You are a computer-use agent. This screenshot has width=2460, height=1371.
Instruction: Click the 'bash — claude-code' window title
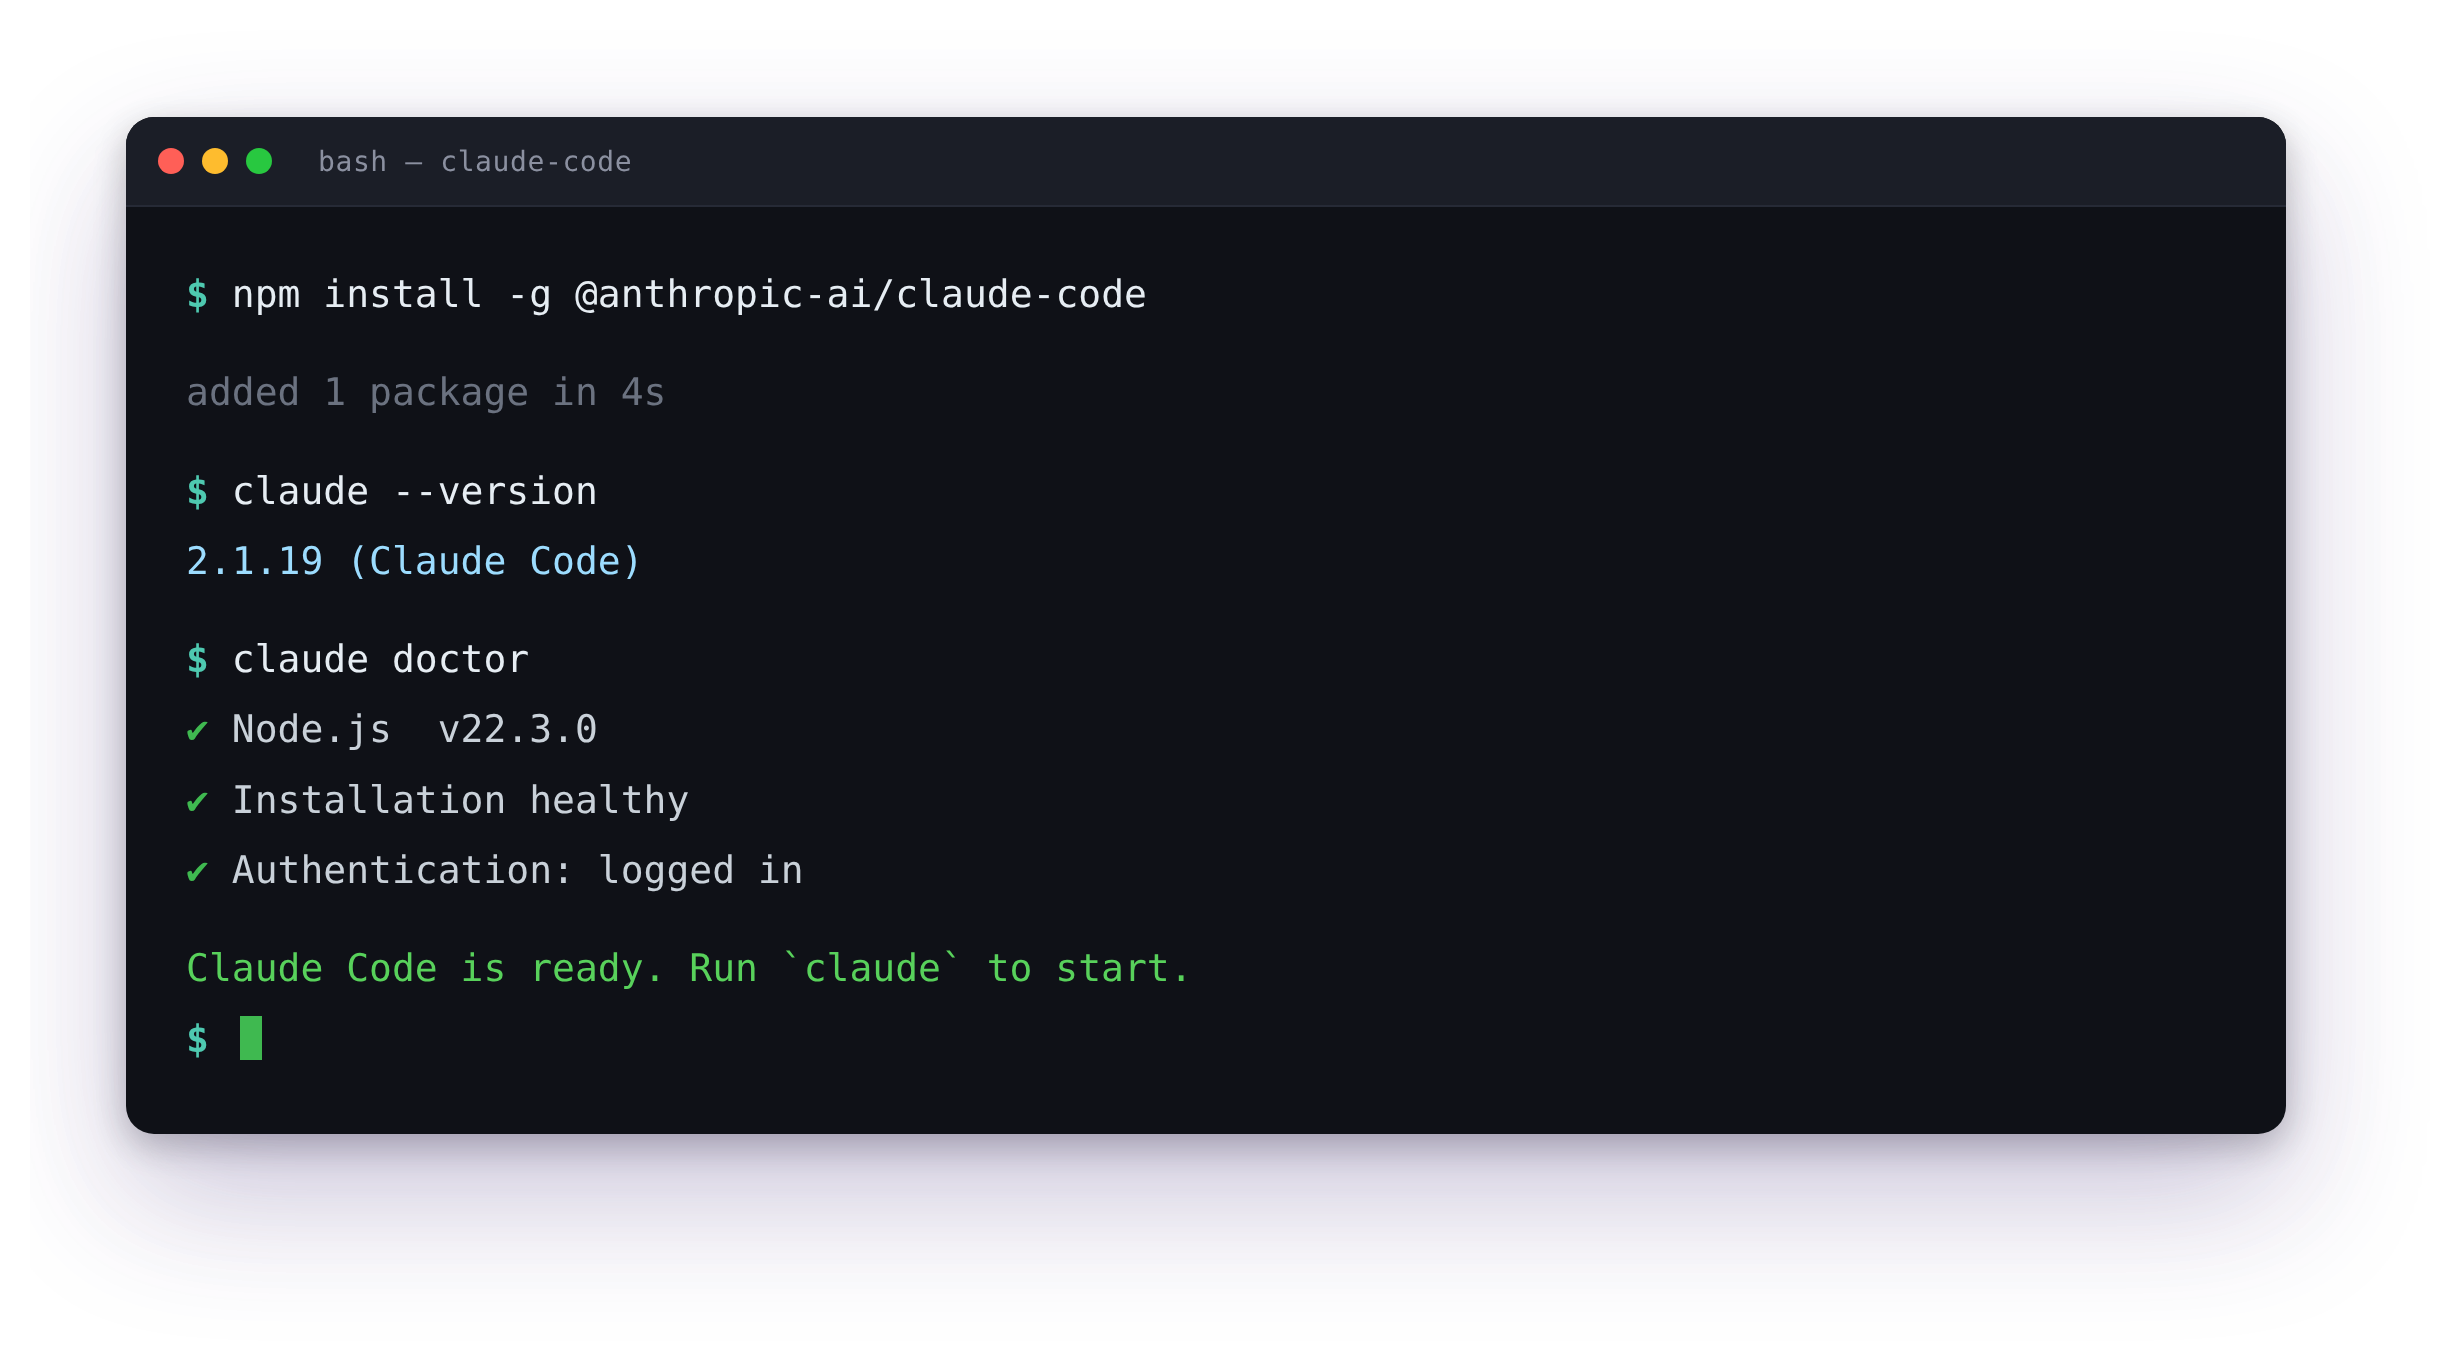point(475,162)
